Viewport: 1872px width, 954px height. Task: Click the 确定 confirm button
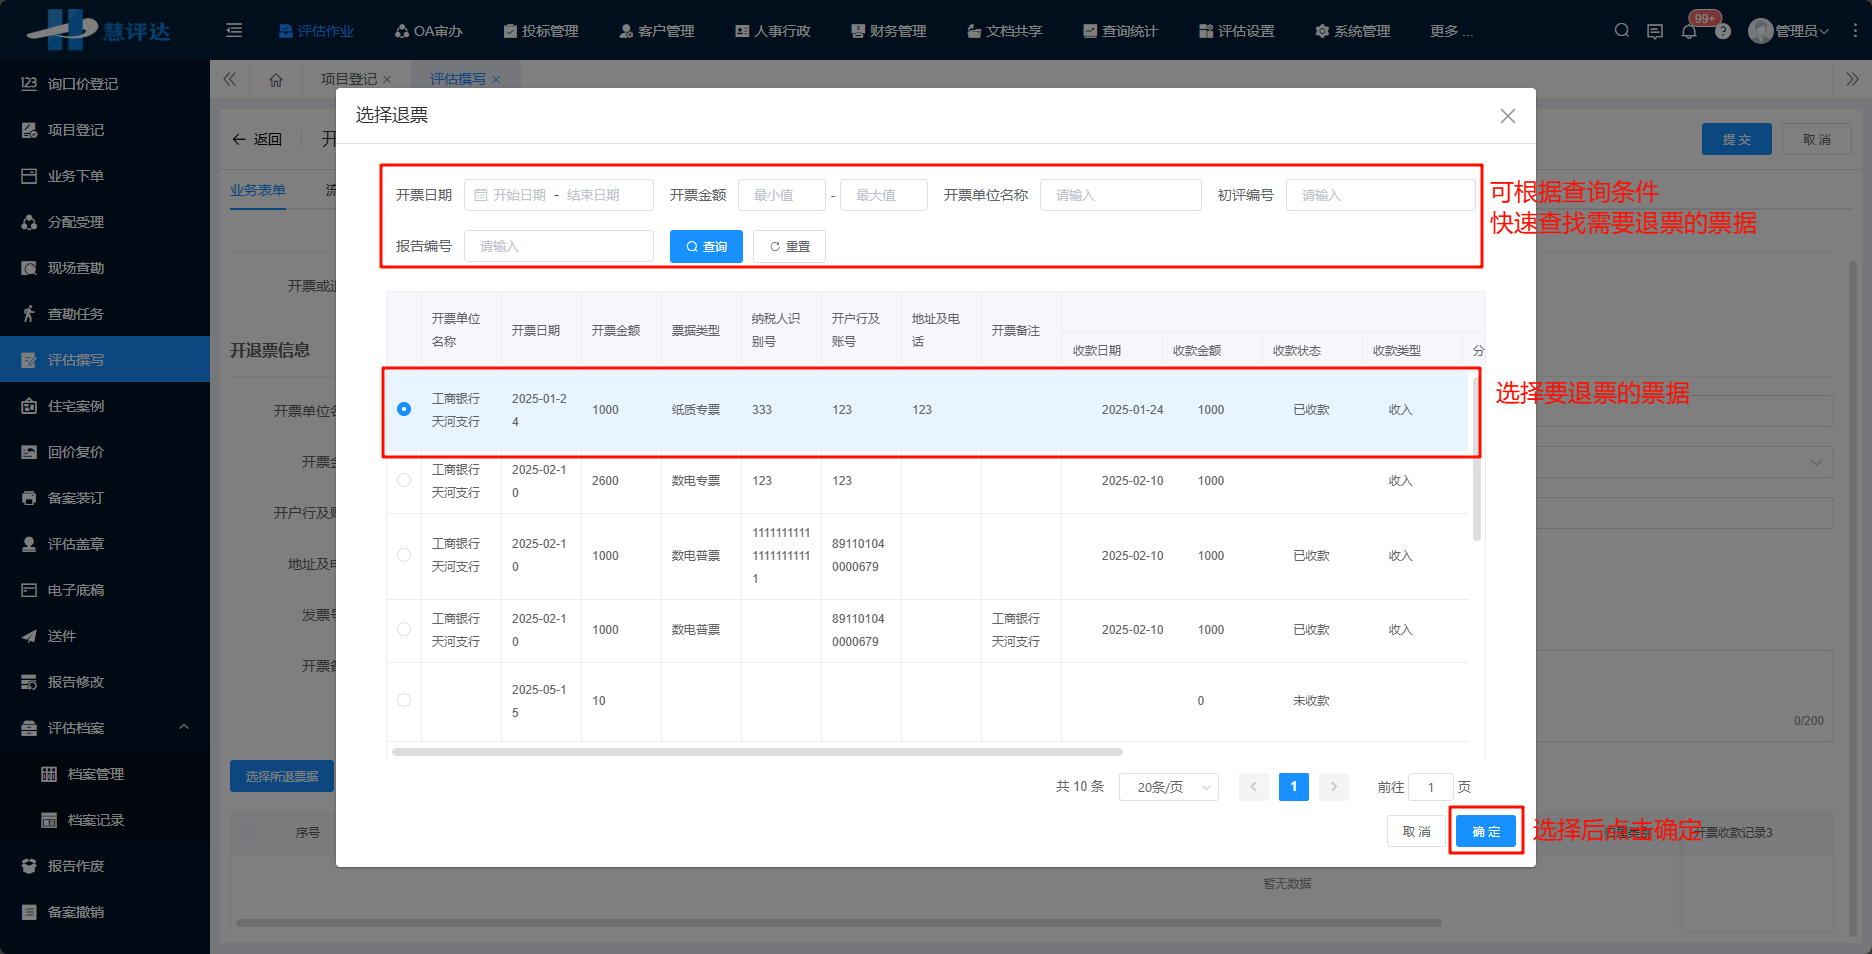click(x=1485, y=831)
